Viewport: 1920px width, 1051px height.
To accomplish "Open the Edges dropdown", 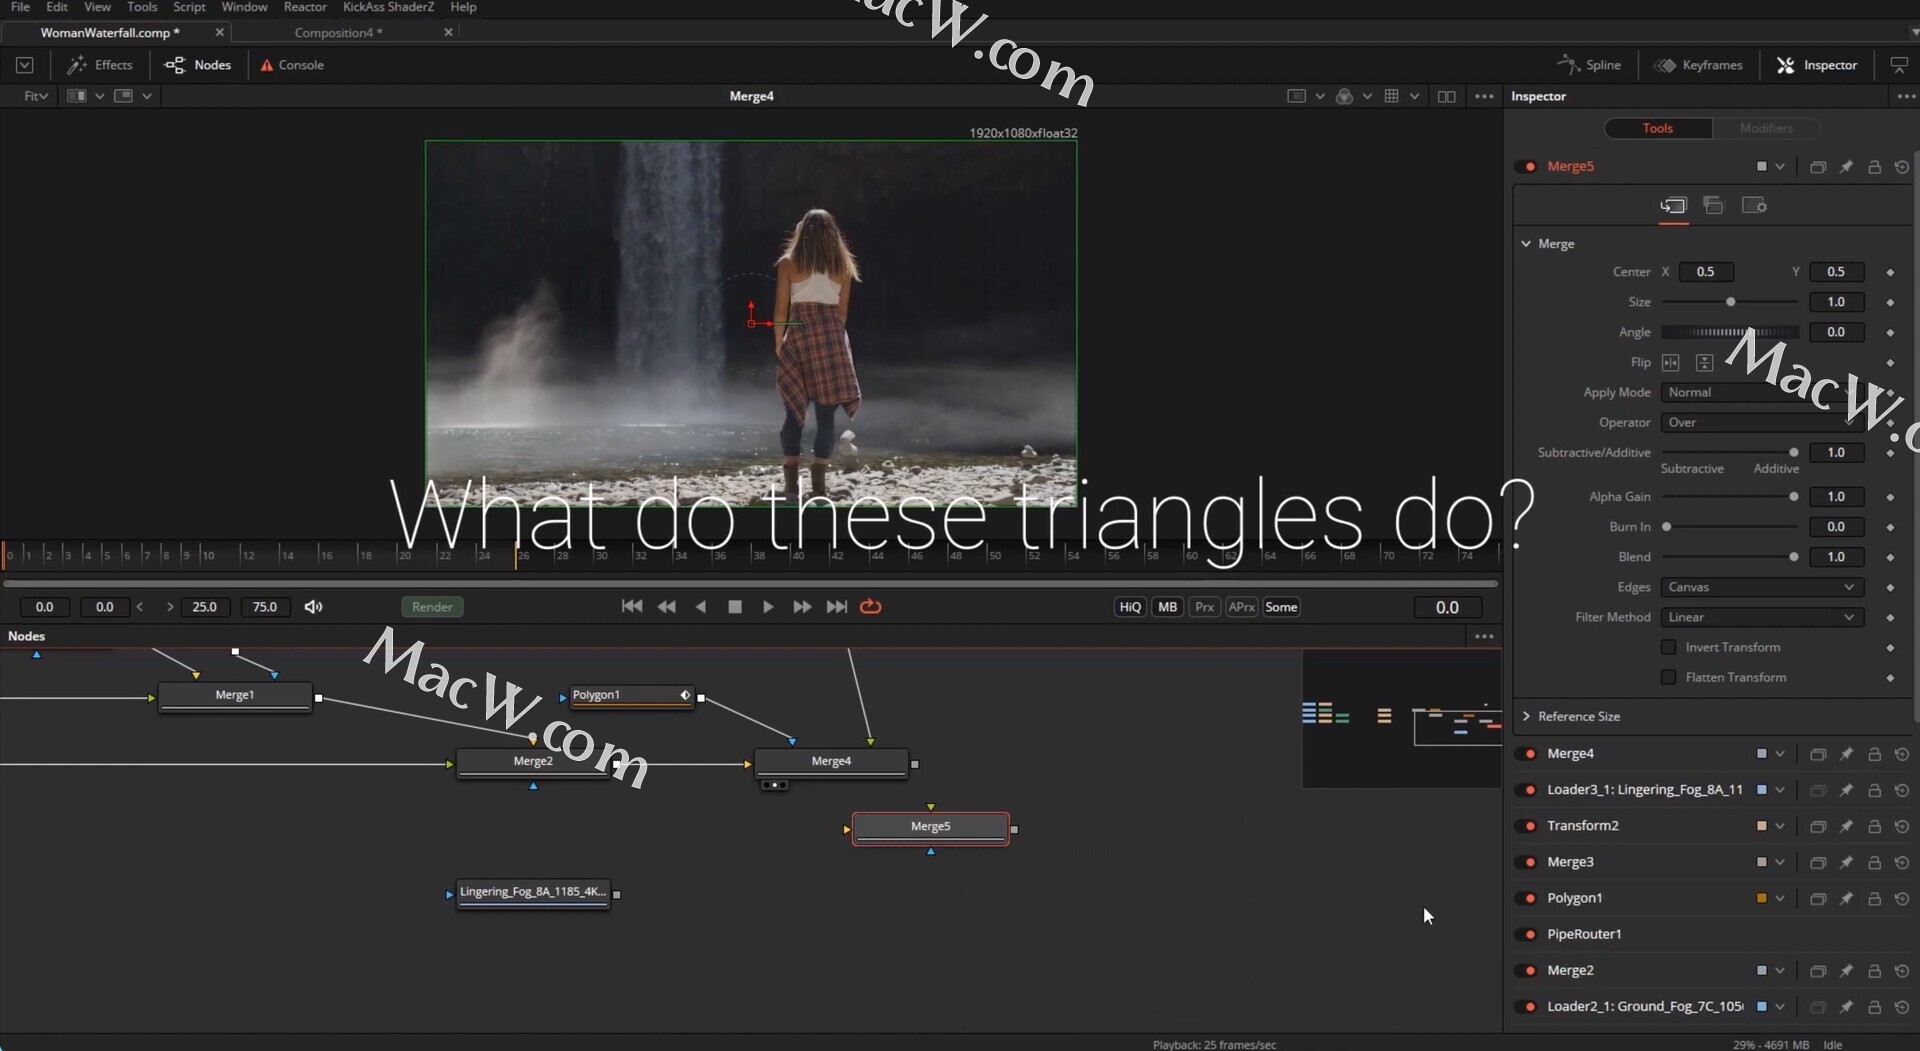I will (x=1760, y=587).
